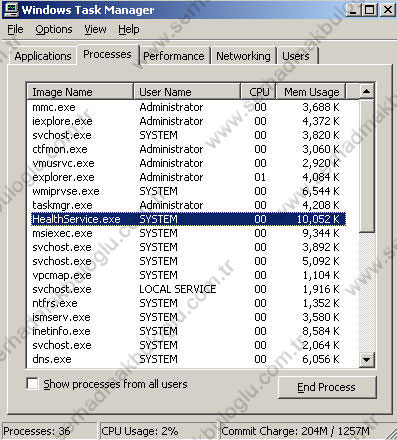397x440 pixels.
Task: Open the Networking tab
Action: (x=243, y=56)
